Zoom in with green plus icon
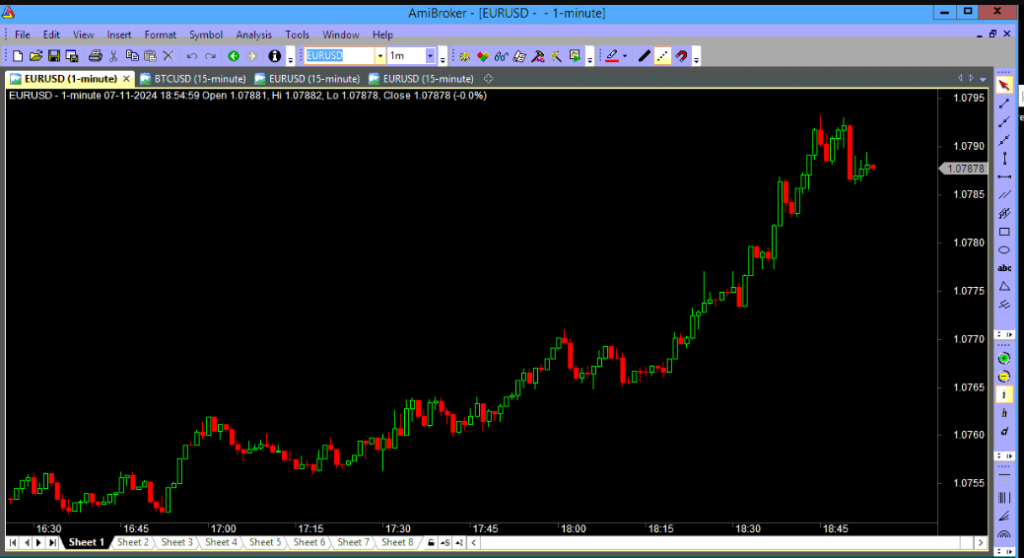The height and width of the screenshot is (558, 1024). pos(1004,358)
